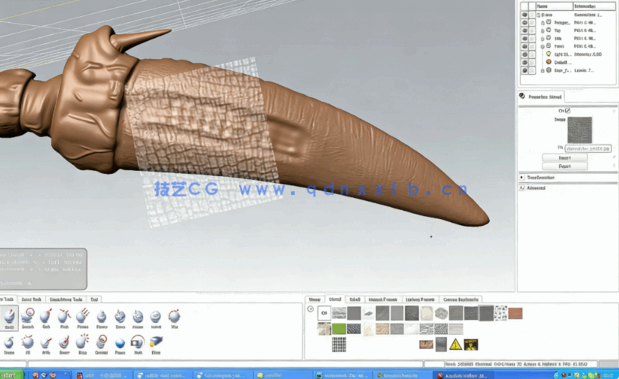Image resolution: width=619 pixels, height=379 pixels.
Task: Open the Camera Bookmarks tab
Action: pos(460,299)
